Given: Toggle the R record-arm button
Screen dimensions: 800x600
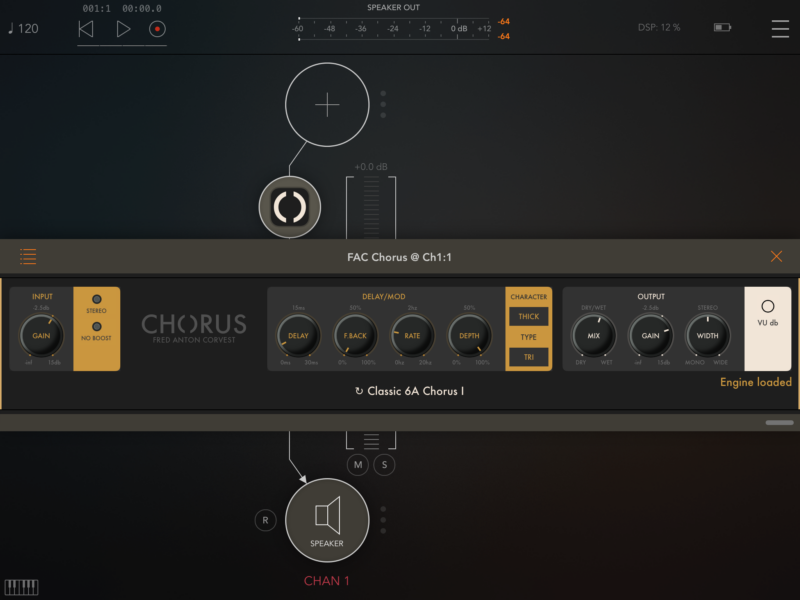Looking at the screenshot, I should pyautogui.click(x=265, y=520).
